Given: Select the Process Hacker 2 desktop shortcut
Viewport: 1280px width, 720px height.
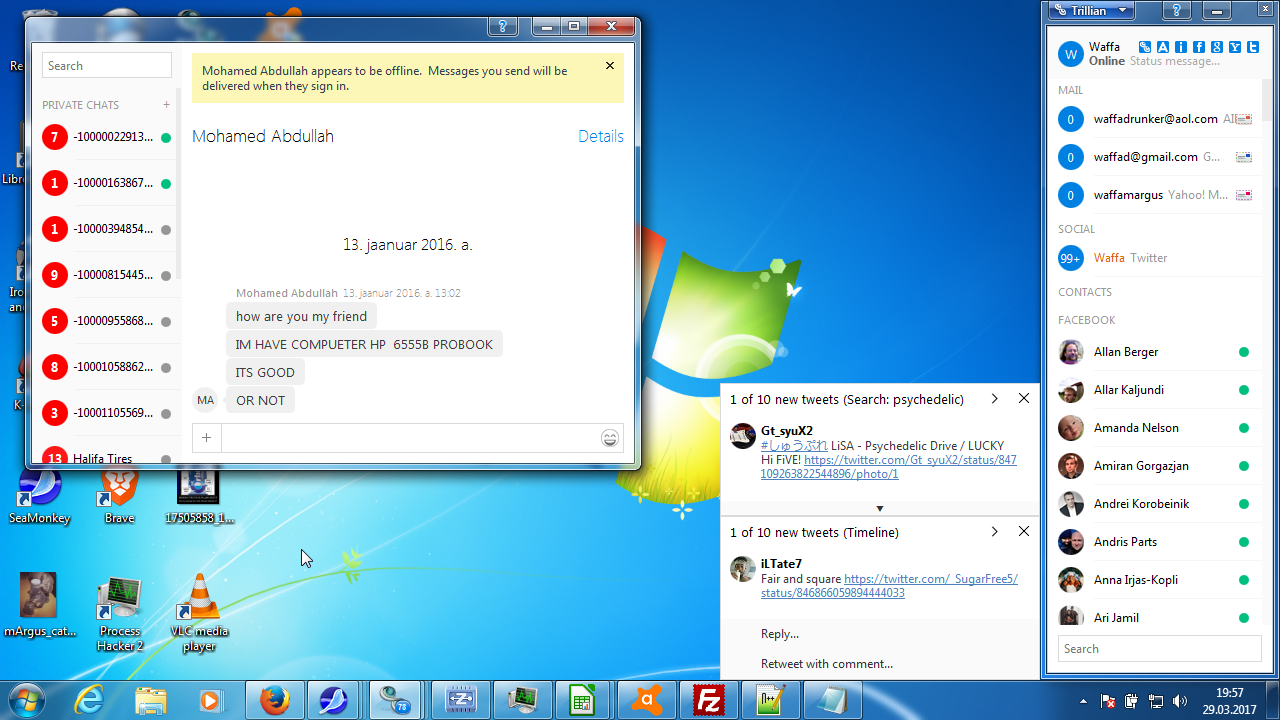Looking at the screenshot, I should 120,613.
